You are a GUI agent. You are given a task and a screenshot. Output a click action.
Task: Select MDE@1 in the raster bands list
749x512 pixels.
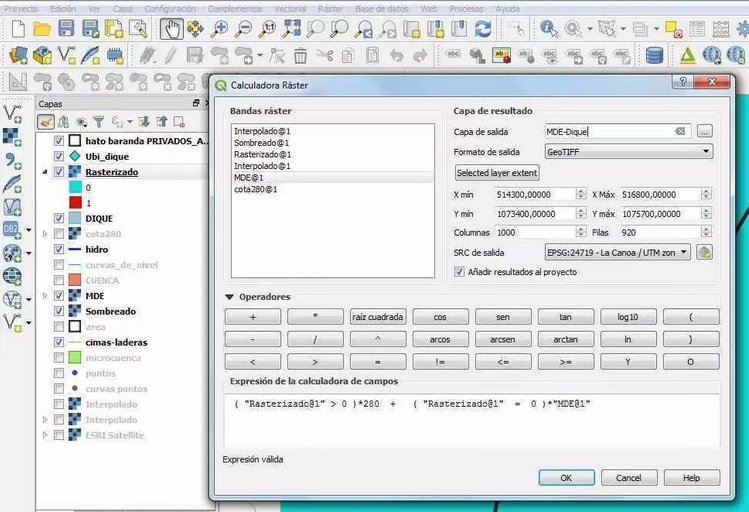coord(249,177)
